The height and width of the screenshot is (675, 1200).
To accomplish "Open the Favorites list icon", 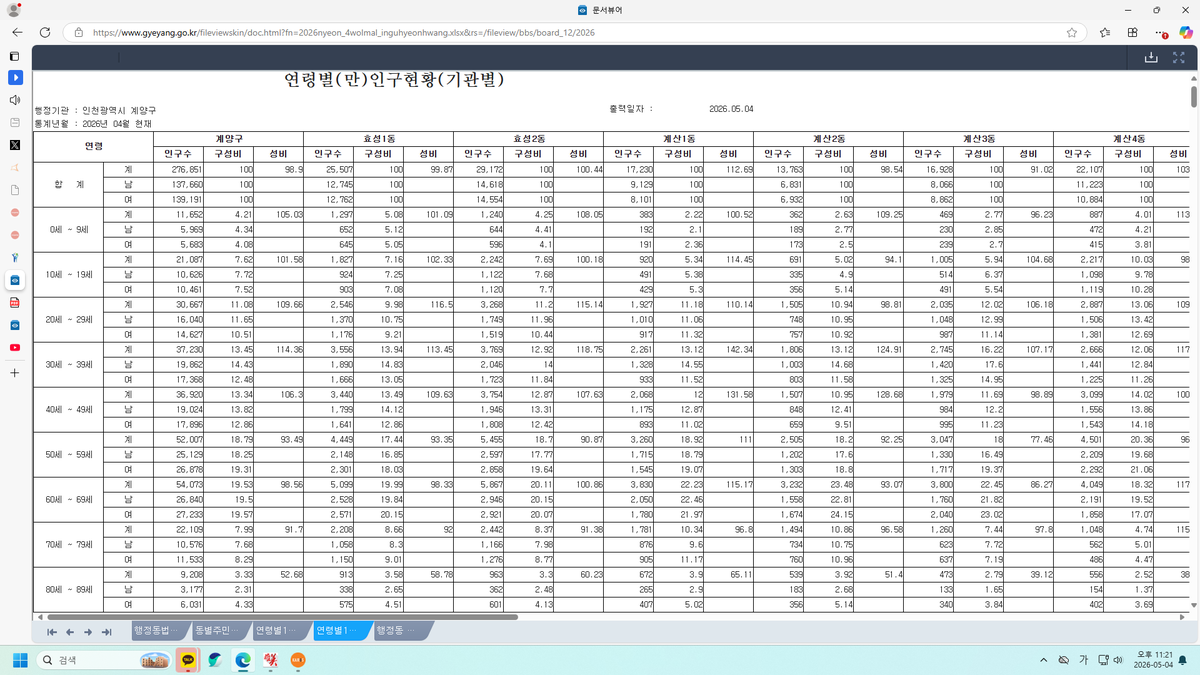I will pos(1104,32).
